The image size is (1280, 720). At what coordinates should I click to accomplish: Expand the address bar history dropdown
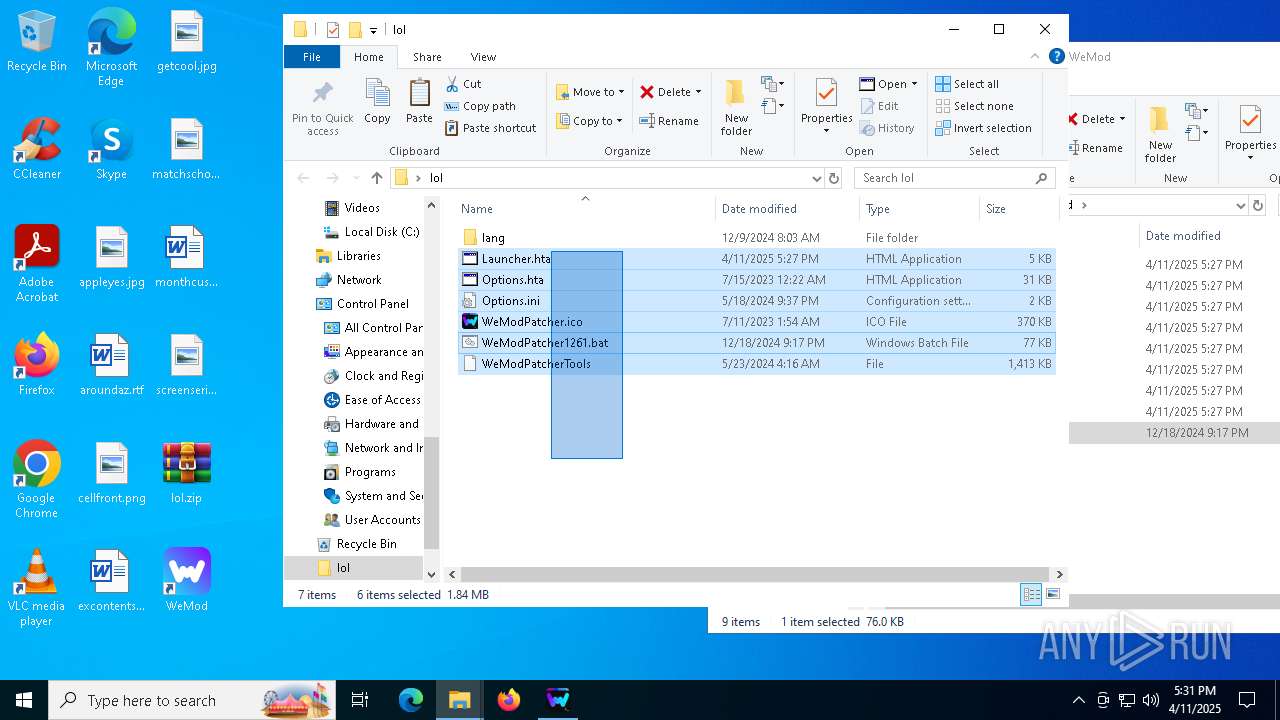click(x=816, y=178)
